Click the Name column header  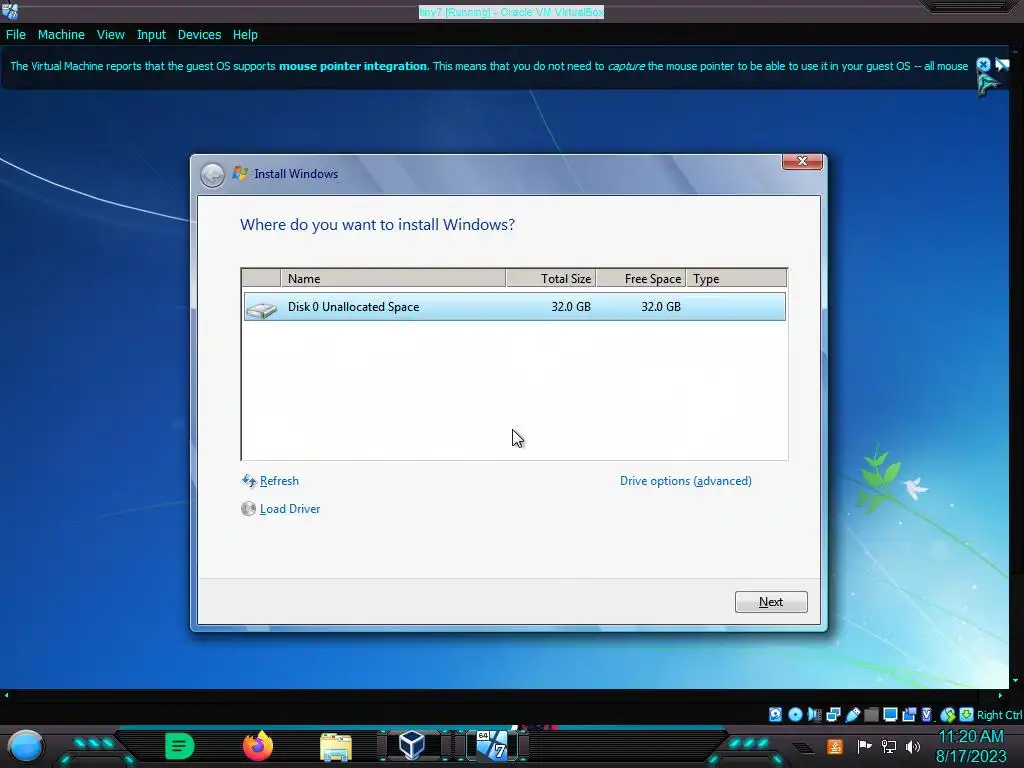[393, 279]
